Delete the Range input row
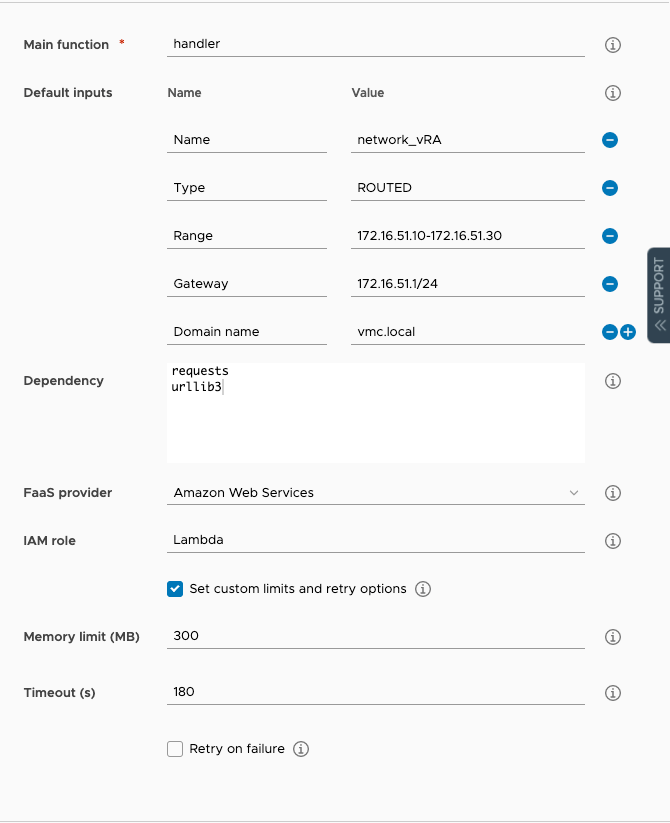Image resolution: width=670 pixels, height=823 pixels. [610, 236]
